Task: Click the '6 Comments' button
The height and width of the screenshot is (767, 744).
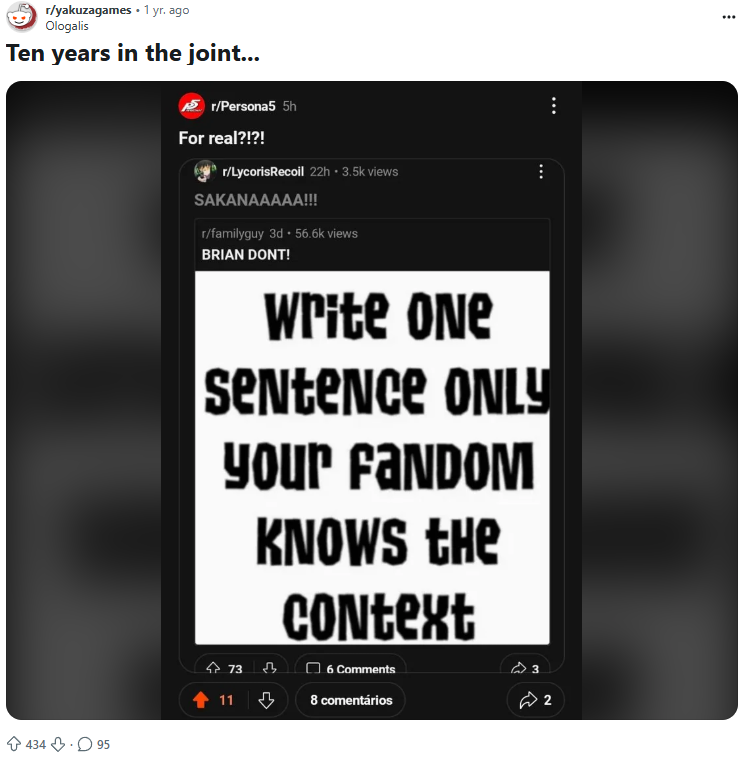Action: pyautogui.click(x=350, y=668)
